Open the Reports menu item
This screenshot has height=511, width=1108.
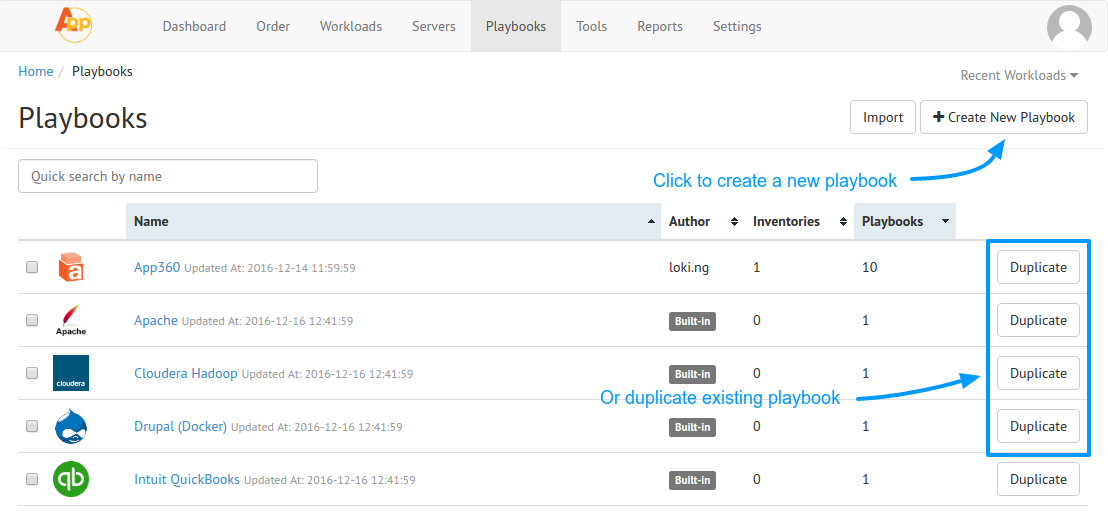pos(660,26)
